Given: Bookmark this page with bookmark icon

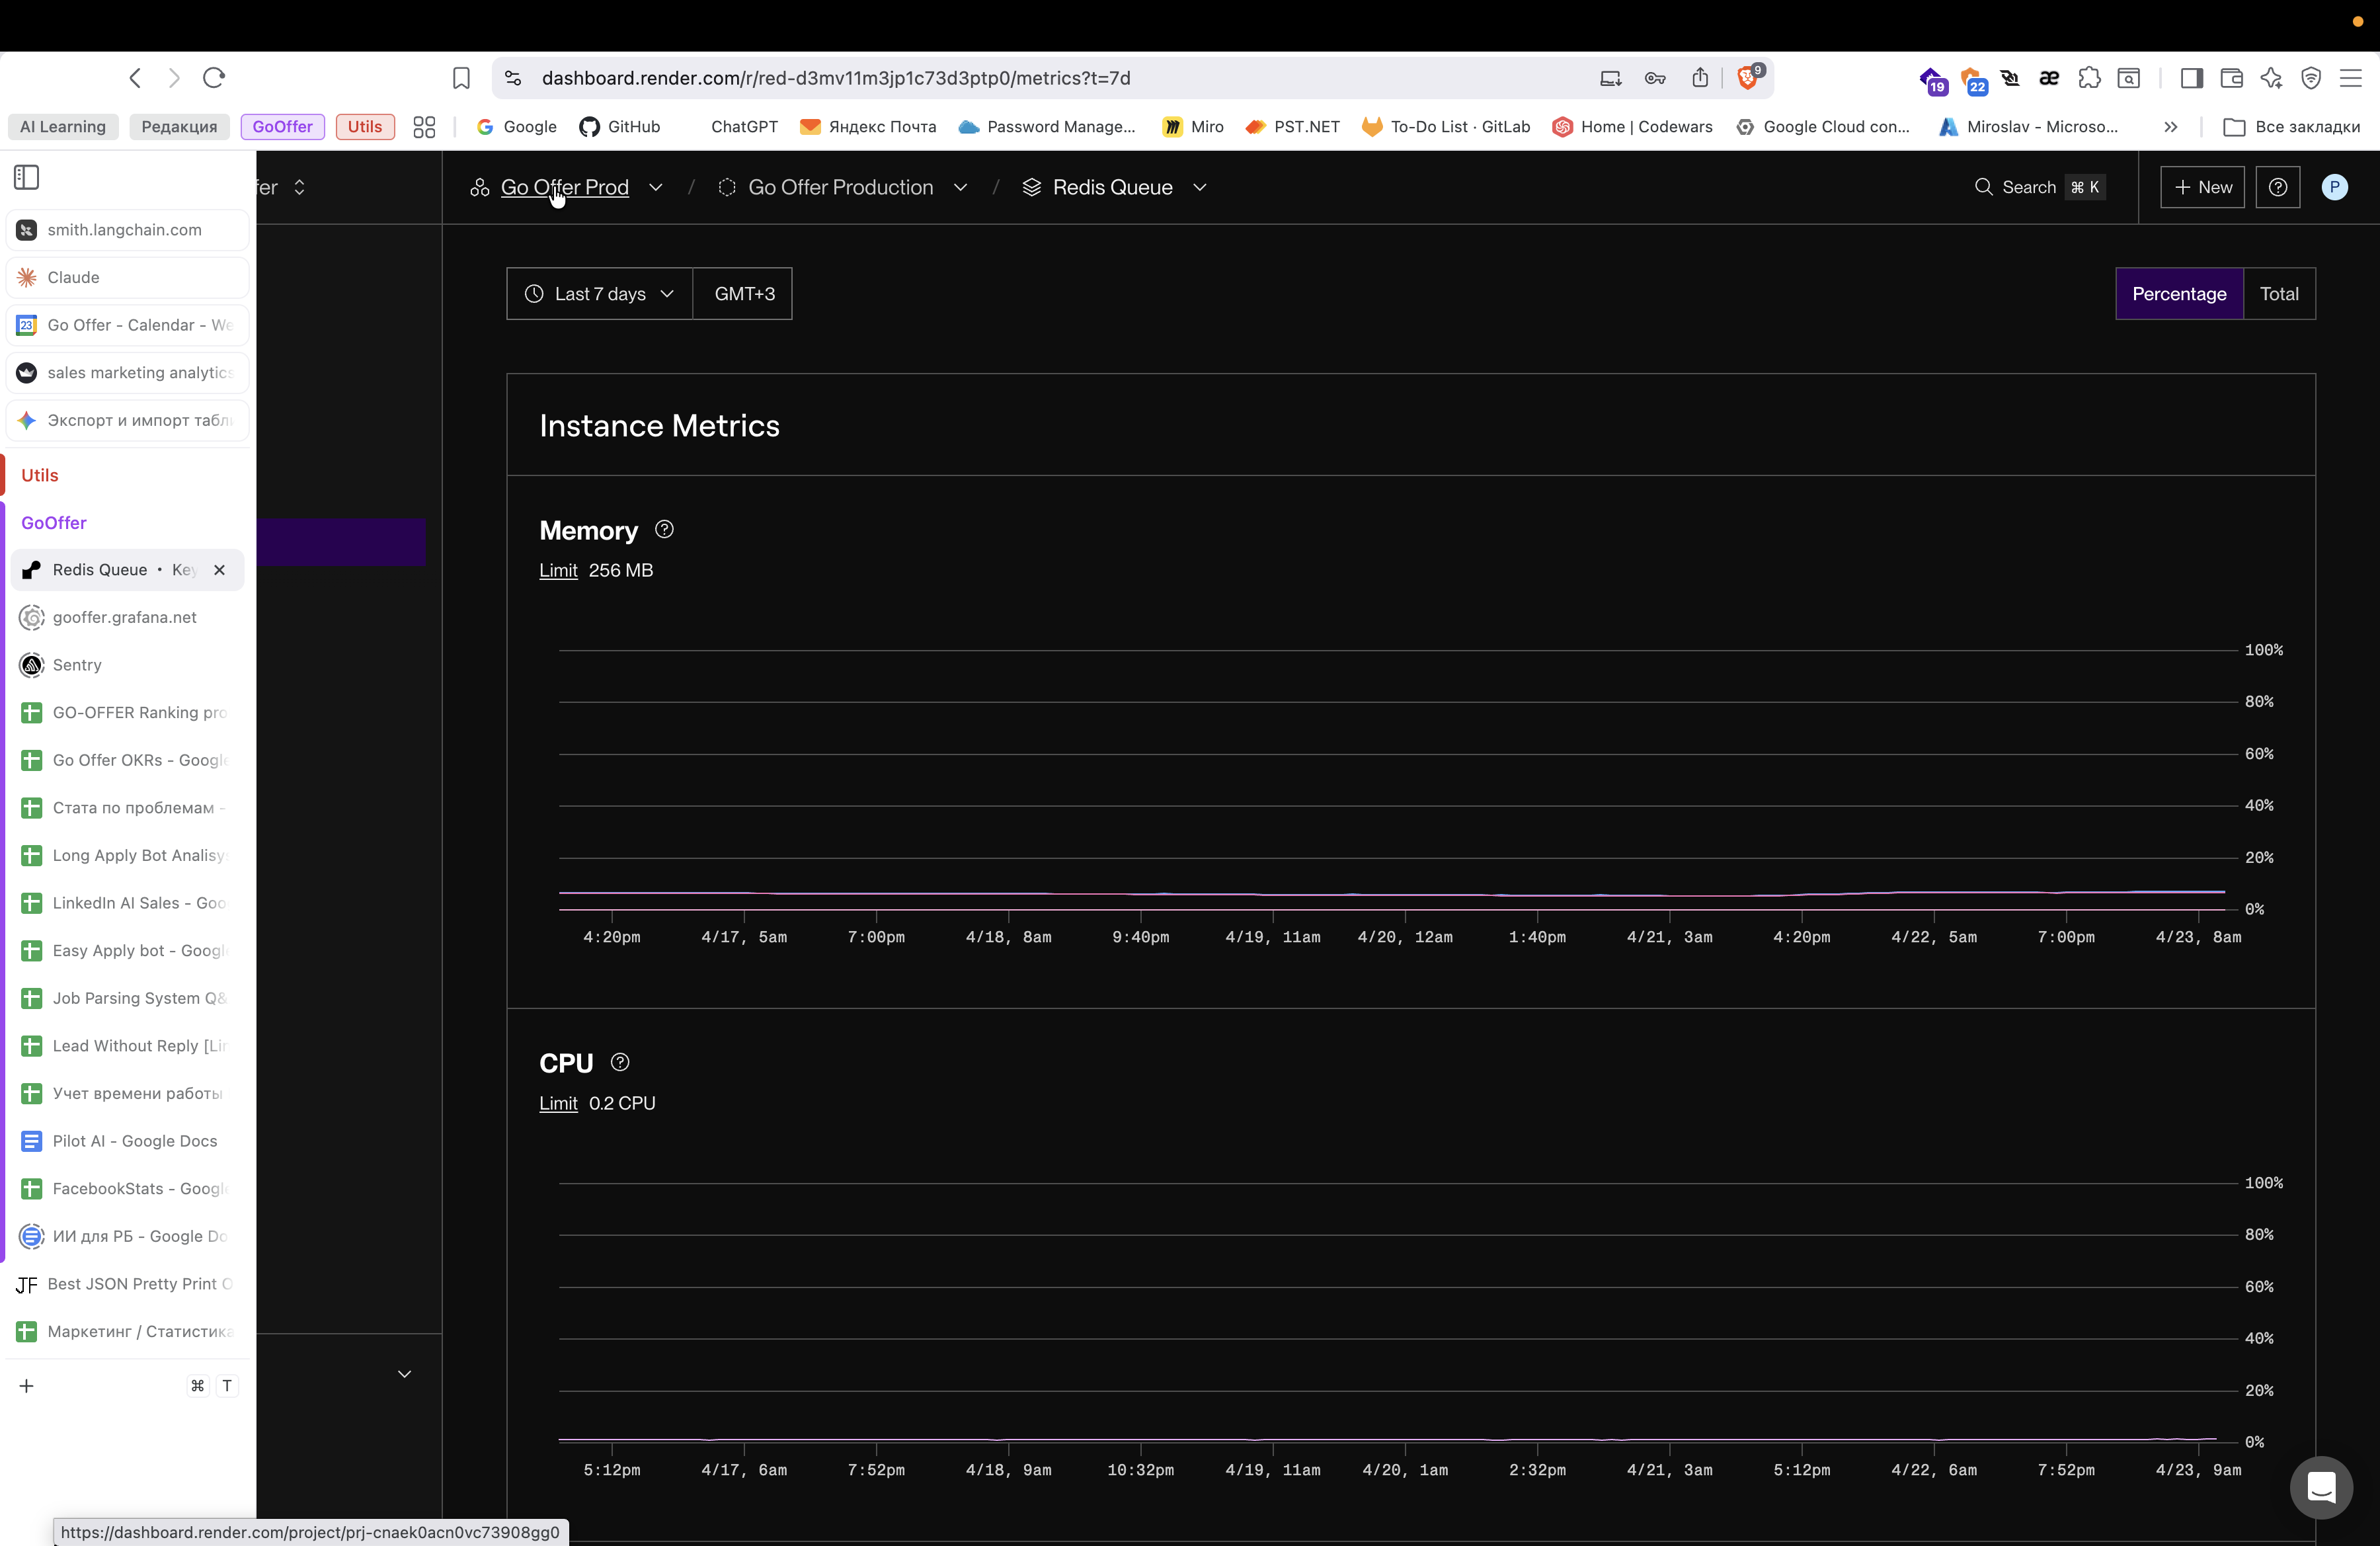Looking at the screenshot, I should (461, 78).
